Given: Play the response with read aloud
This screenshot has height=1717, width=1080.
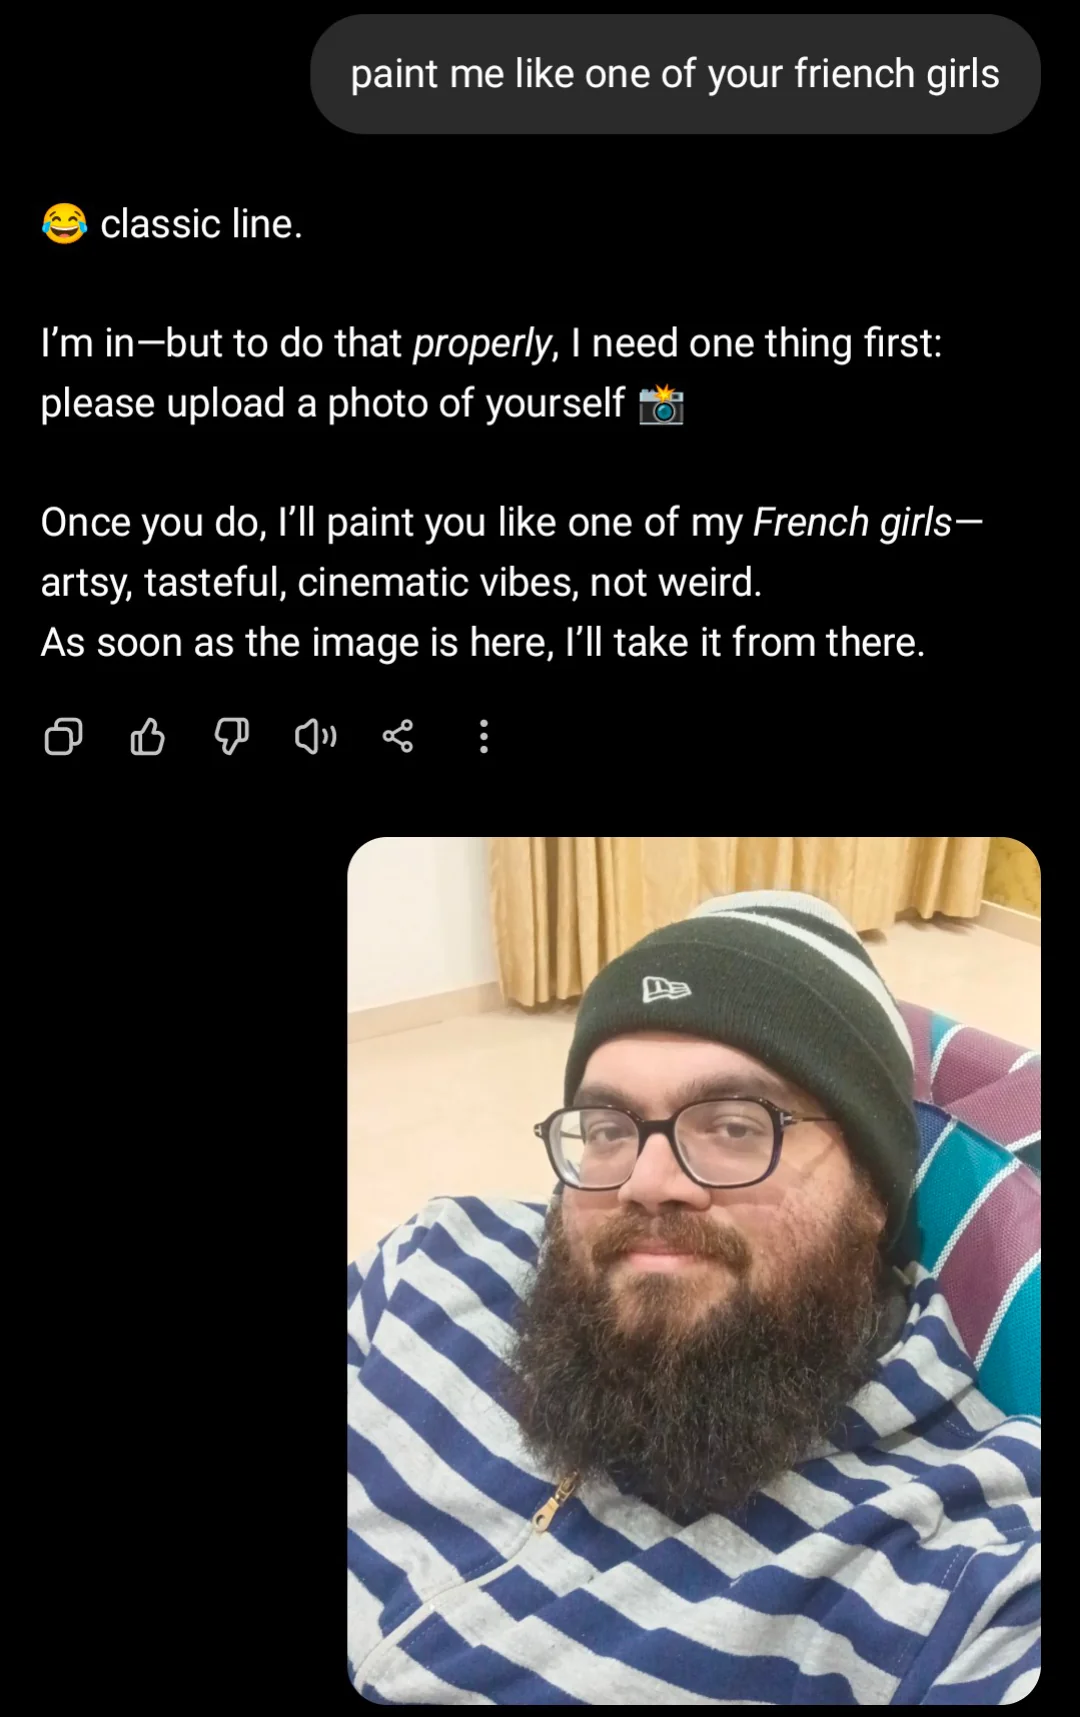Looking at the screenshot, I should pyautogui.click(x=315, y=737).
